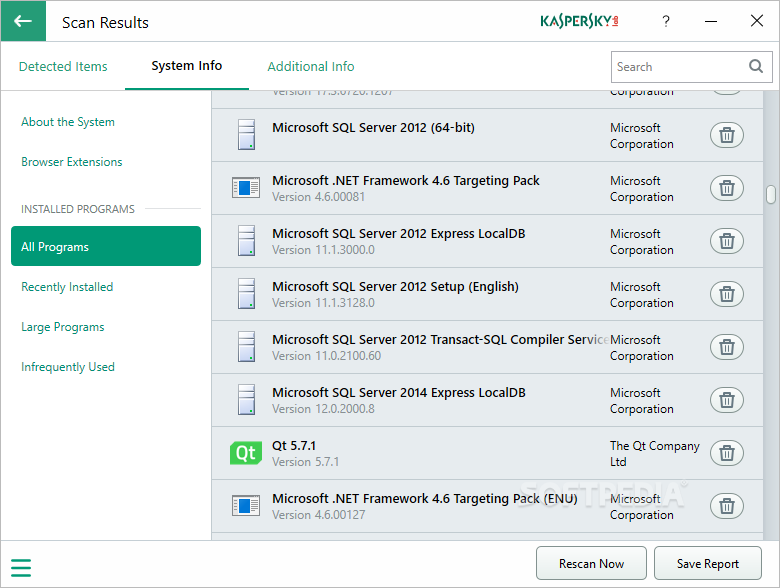The height and width of the screenshot is (588, 780).
Task: Show Recently Installed programs
Action: coord(67,287)
